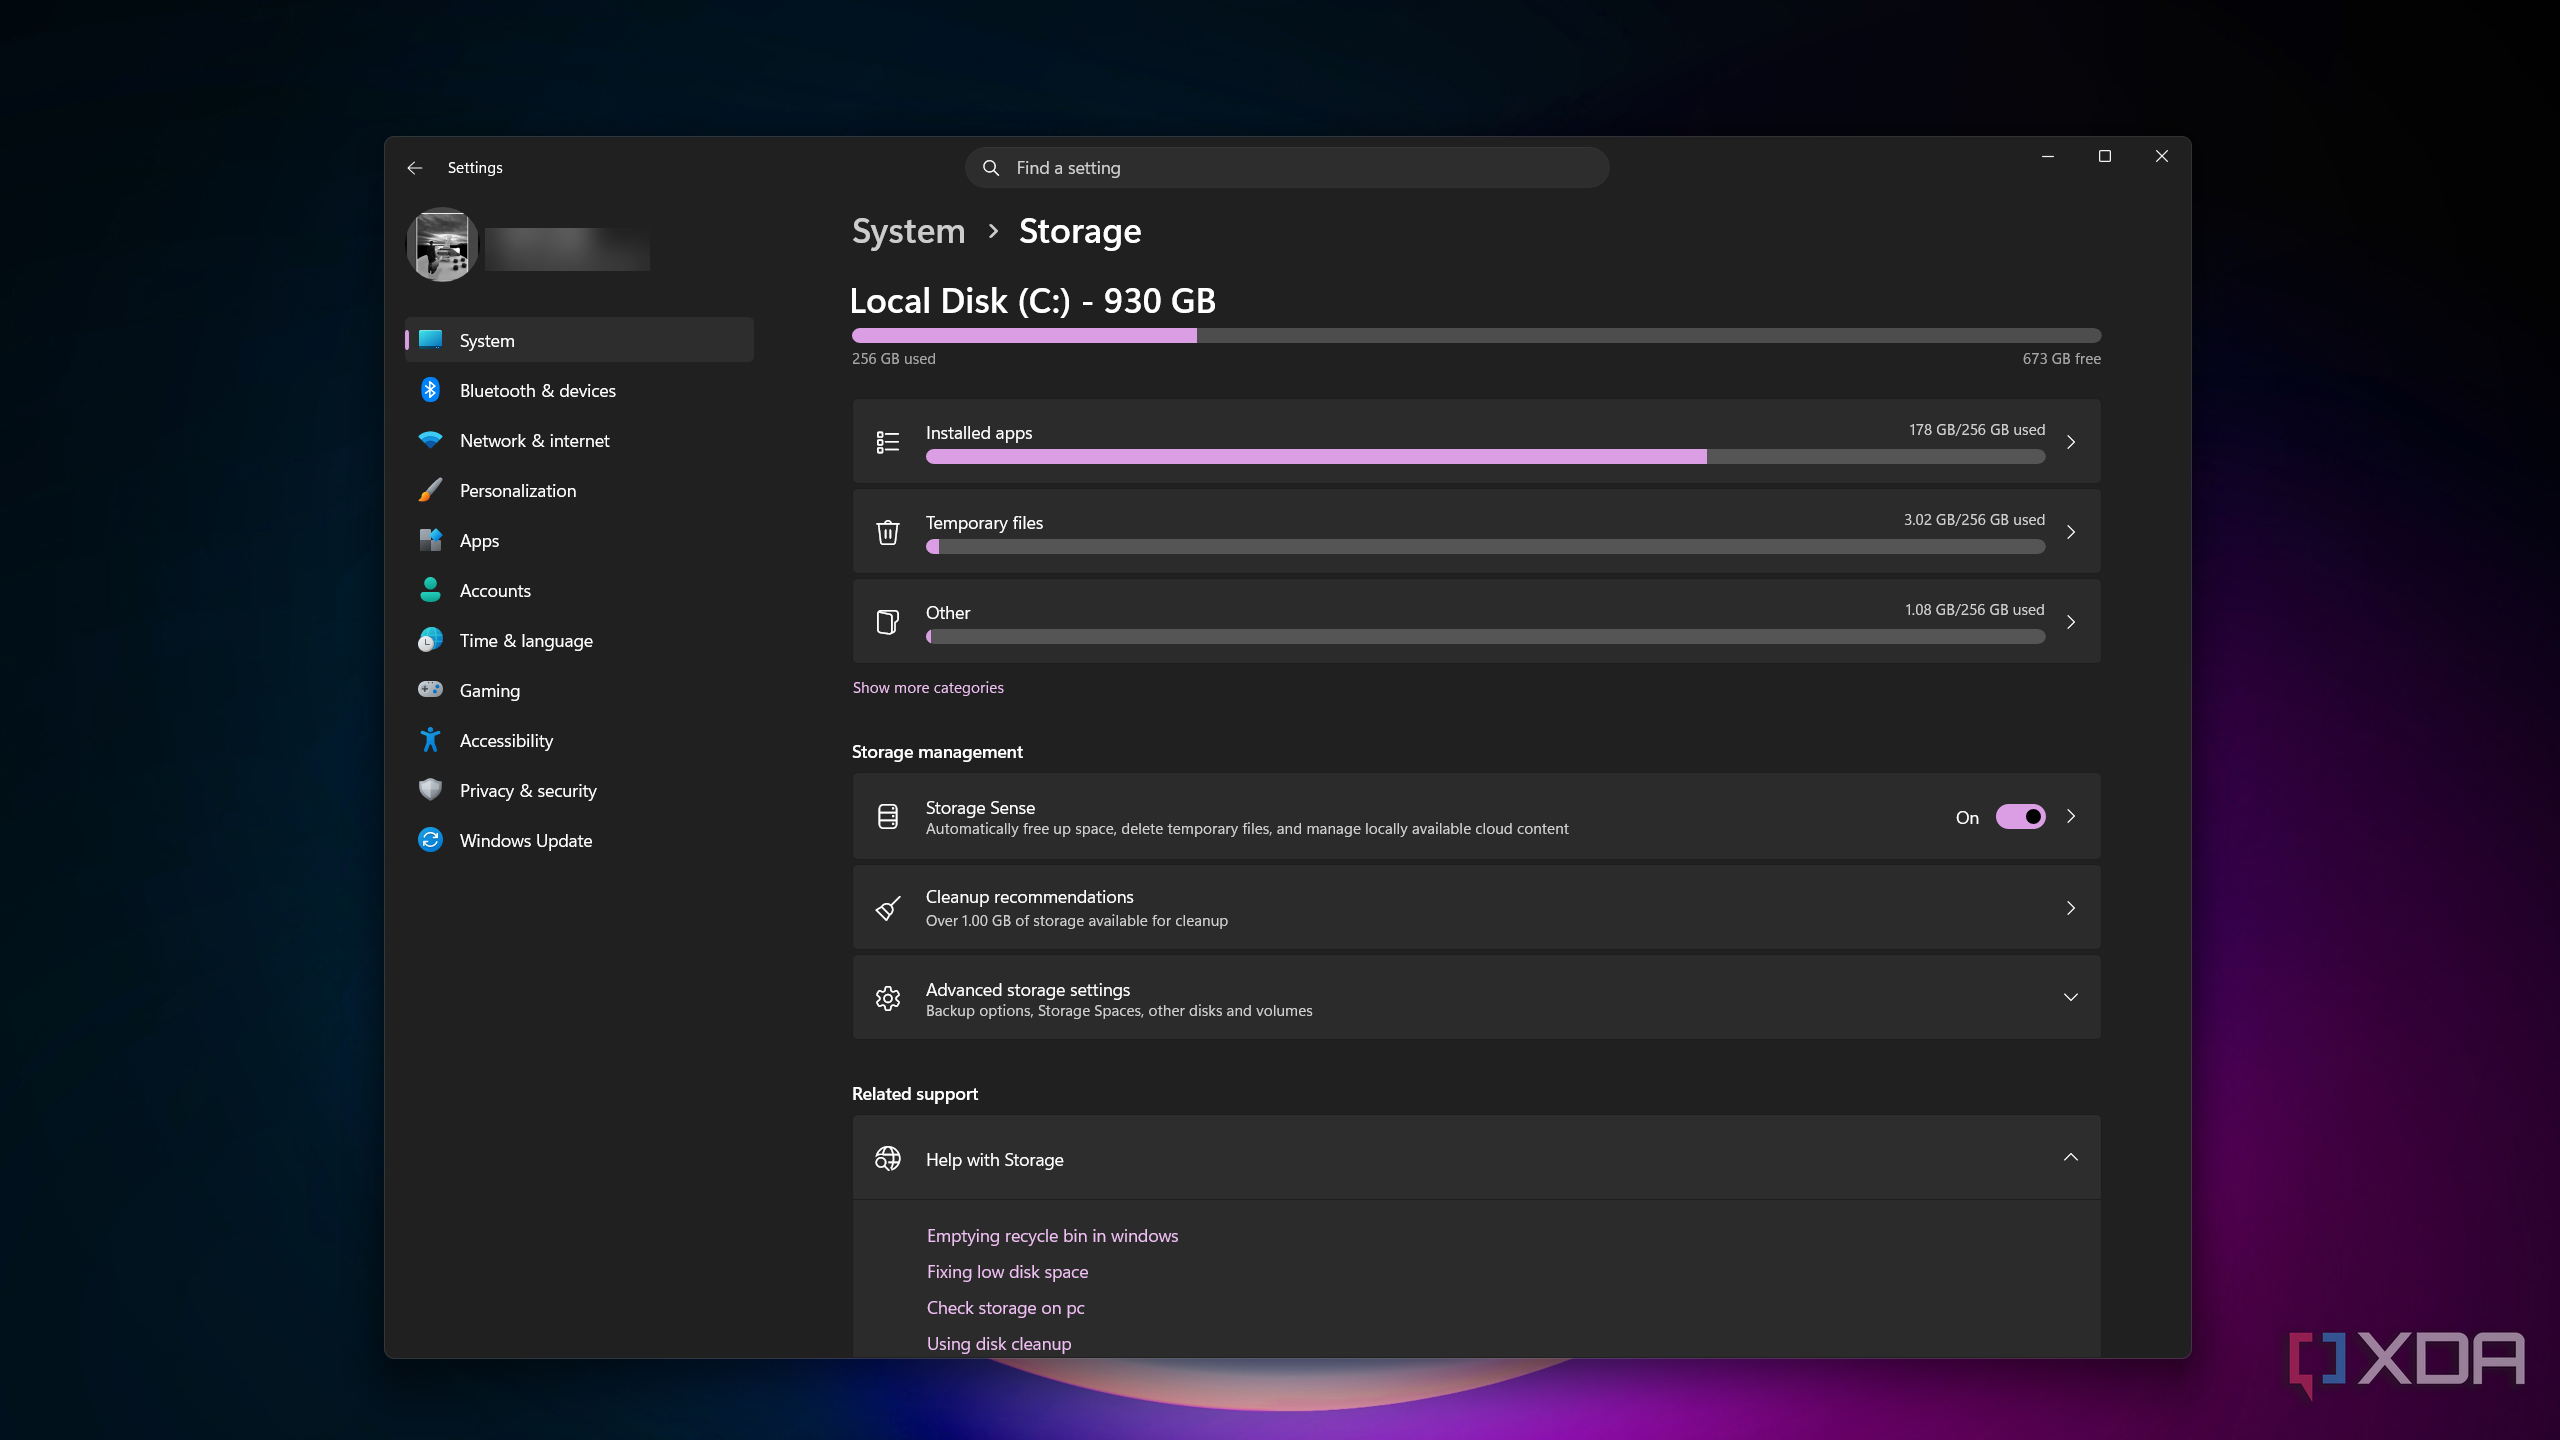Click the Storage Sense drive icon
Viewport: 2560px width, 1440px height.
tap(888, 817)
